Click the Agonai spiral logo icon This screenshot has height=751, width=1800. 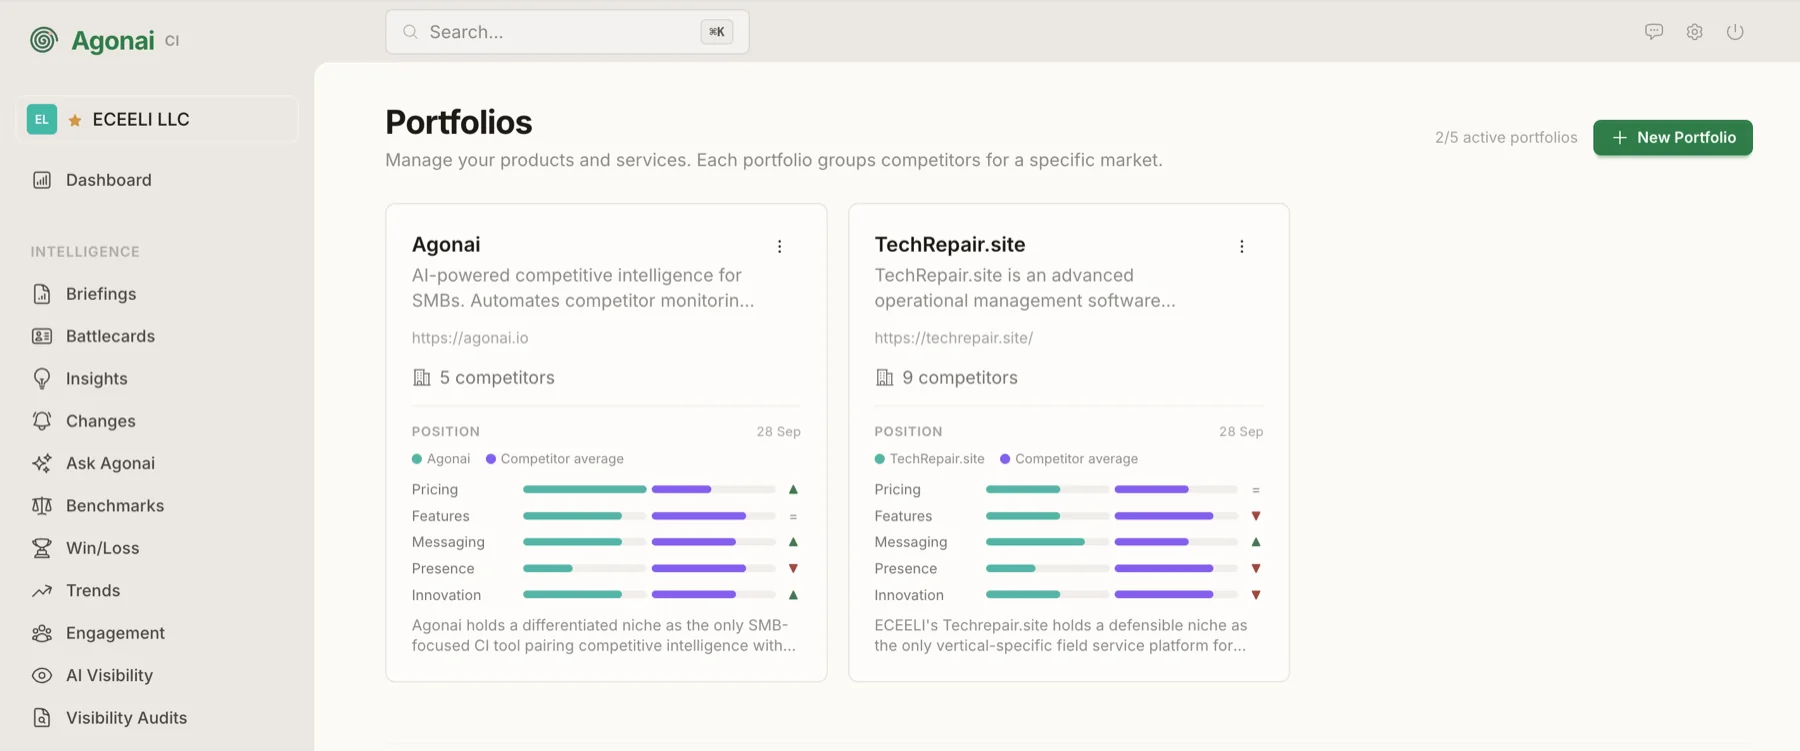44,40
